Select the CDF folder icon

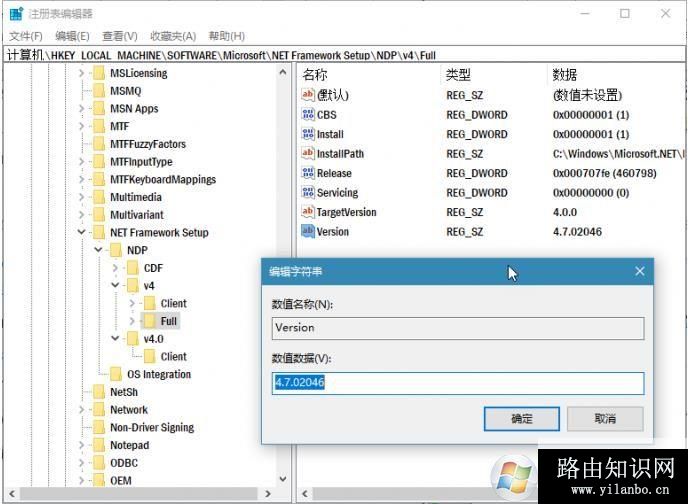133,268
